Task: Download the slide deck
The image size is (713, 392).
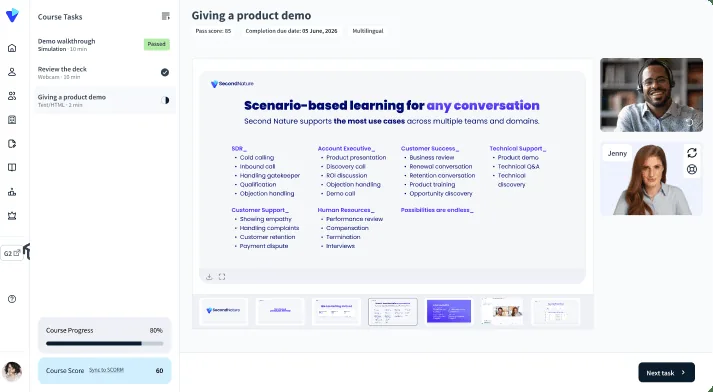Action: tap(209, 276)
